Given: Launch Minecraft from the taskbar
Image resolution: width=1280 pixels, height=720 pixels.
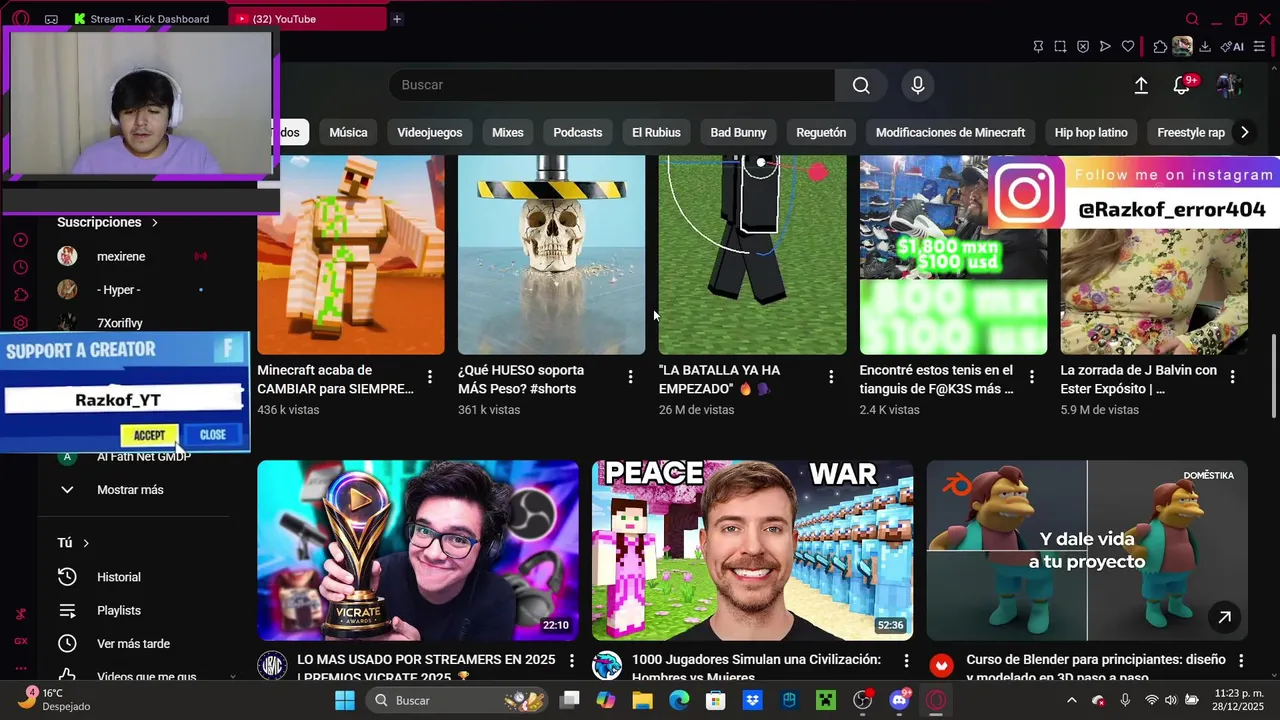Looking at the screenshot, I should (826, 700).
